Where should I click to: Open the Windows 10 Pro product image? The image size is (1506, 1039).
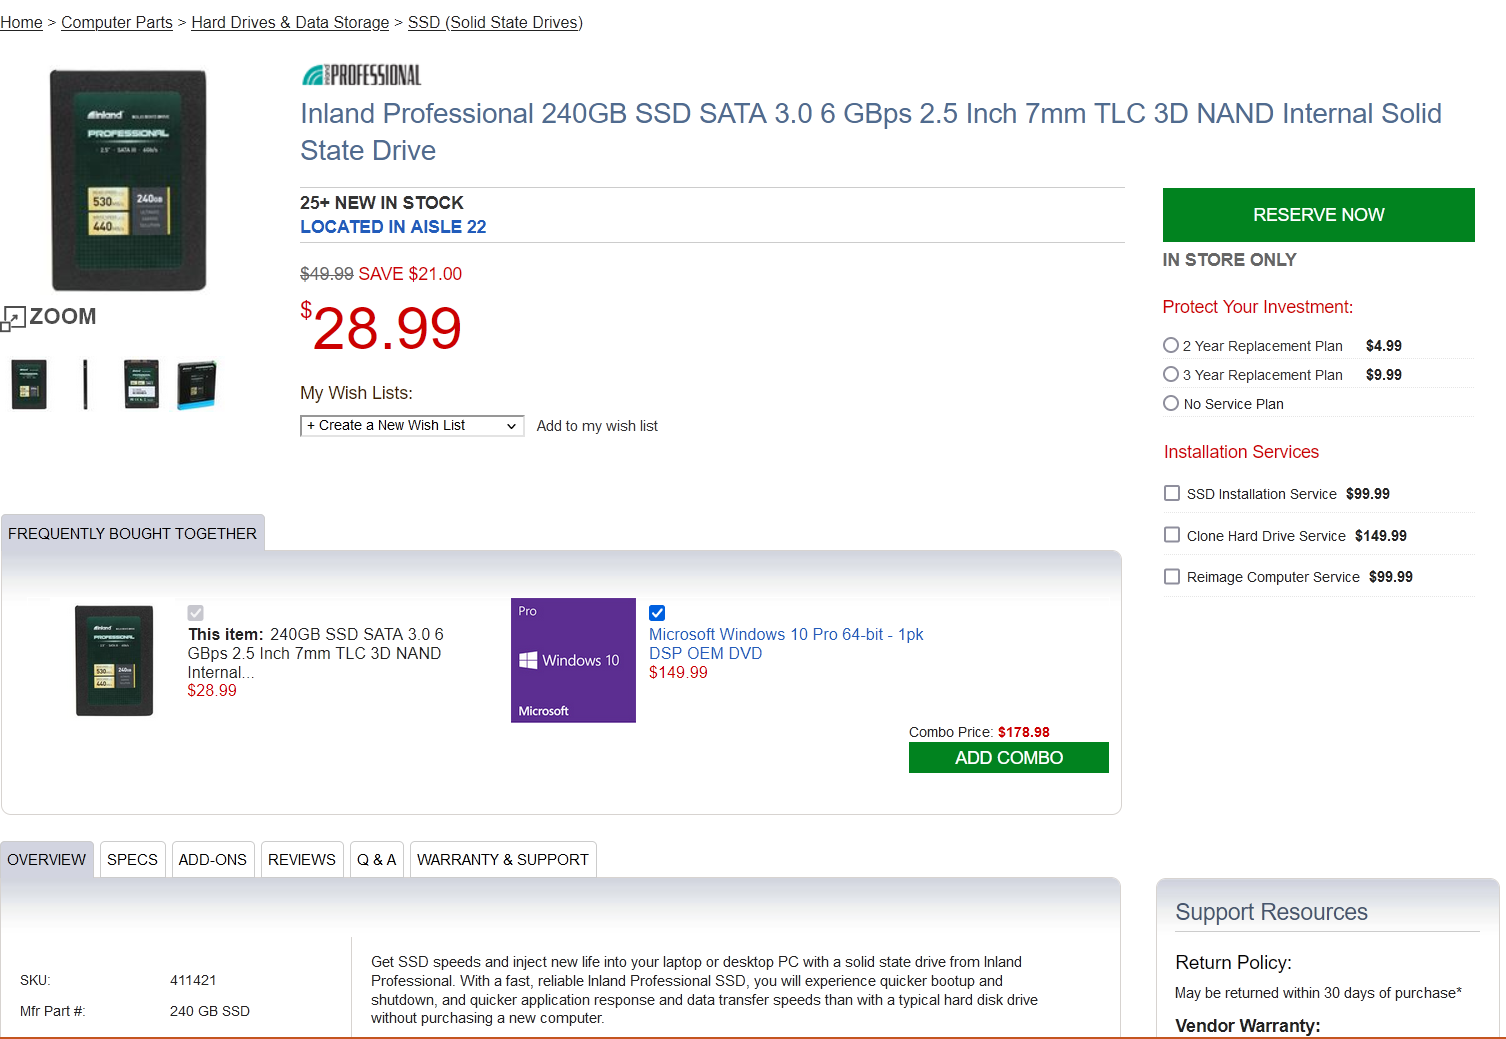click(573, 660)
